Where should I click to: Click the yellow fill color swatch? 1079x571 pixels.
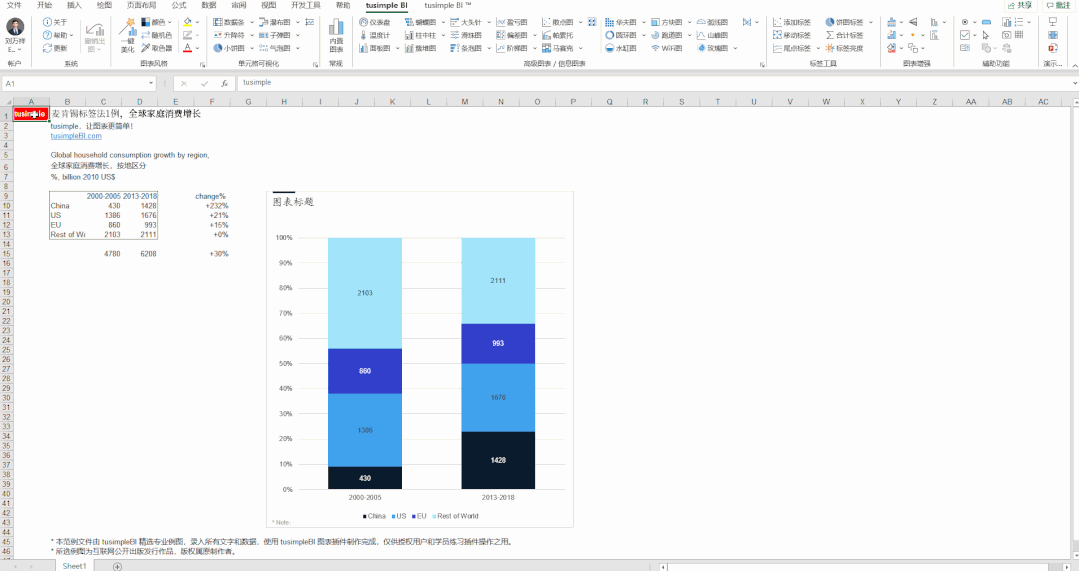pyautogui.click(x=187, y=22)
